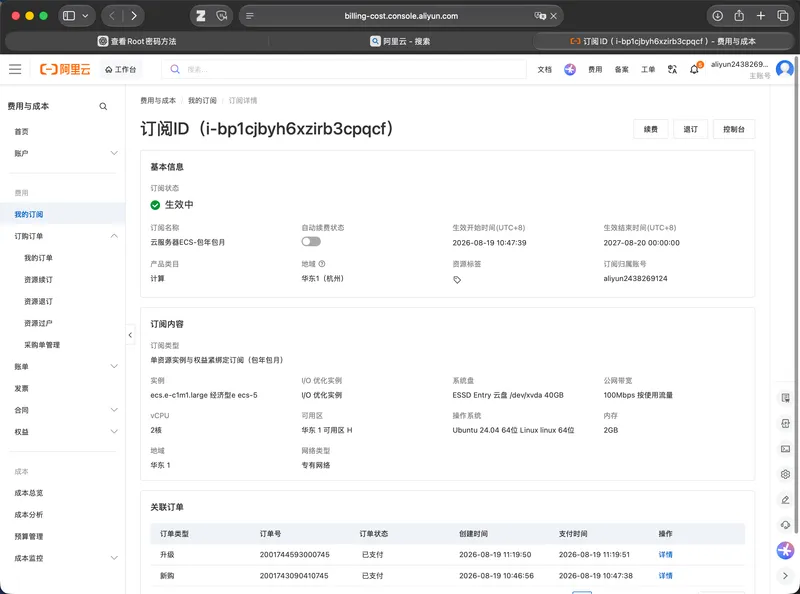Image resolution: width=800 pixels, height=594 pixels.
Task: Go to 费用与成本 breadcrumb
Action: pyautogui.click(x=158, y=101)
